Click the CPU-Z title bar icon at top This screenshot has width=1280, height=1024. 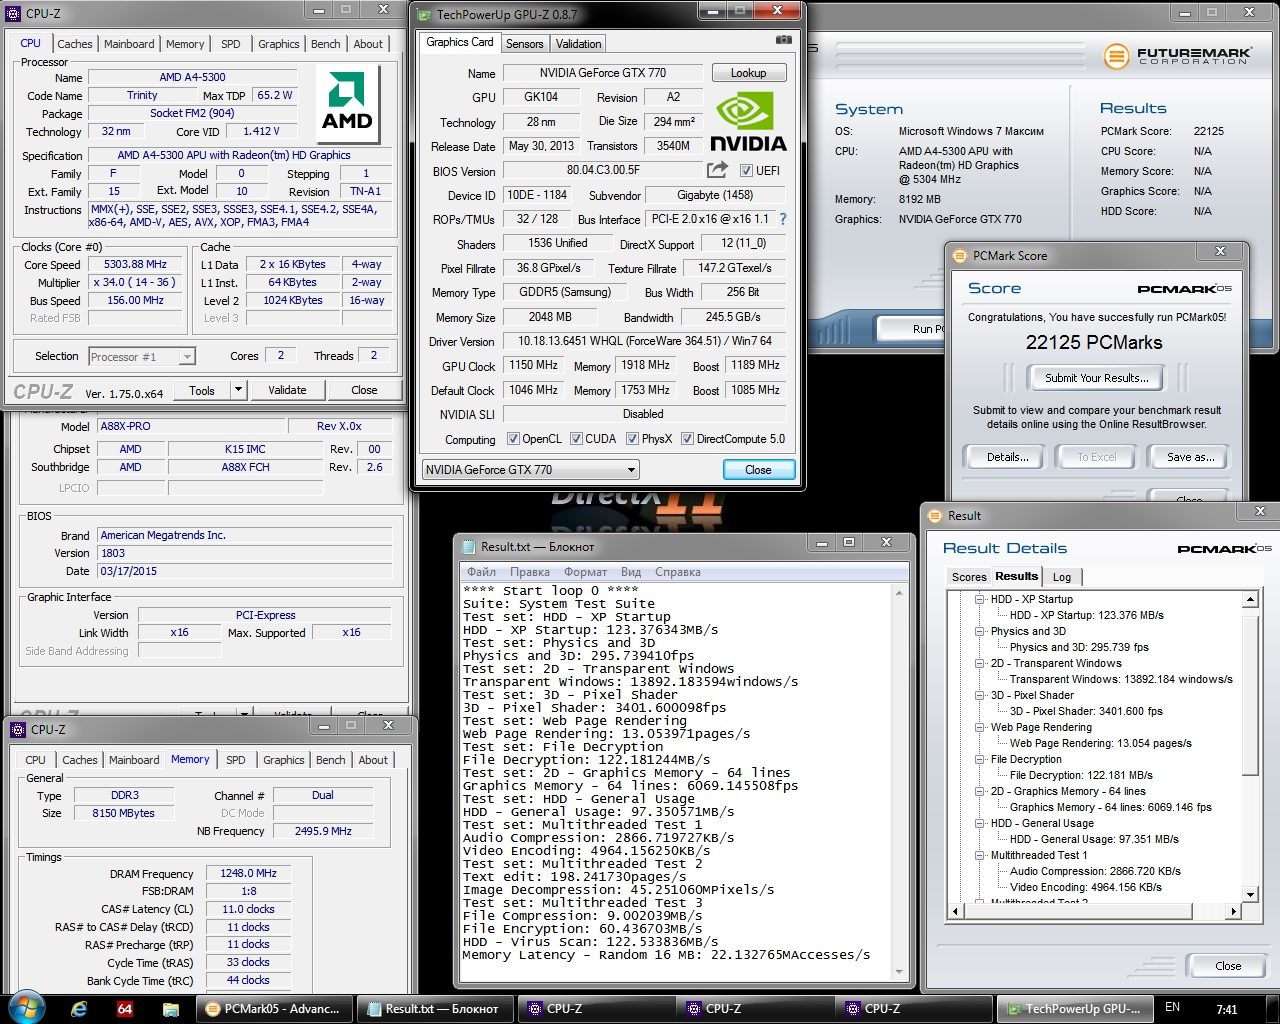point(15,13)
